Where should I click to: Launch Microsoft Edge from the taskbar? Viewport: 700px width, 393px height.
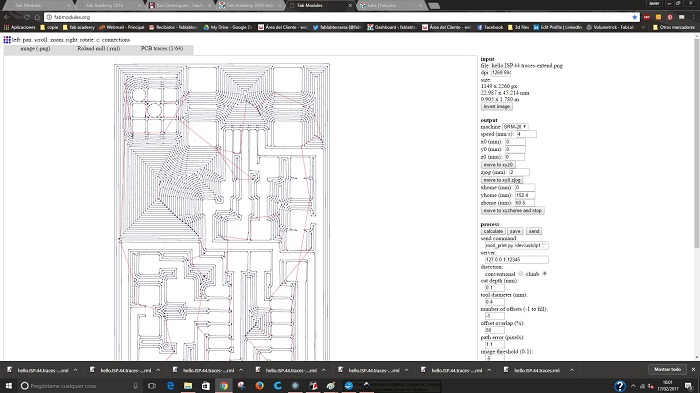[170, 385]
